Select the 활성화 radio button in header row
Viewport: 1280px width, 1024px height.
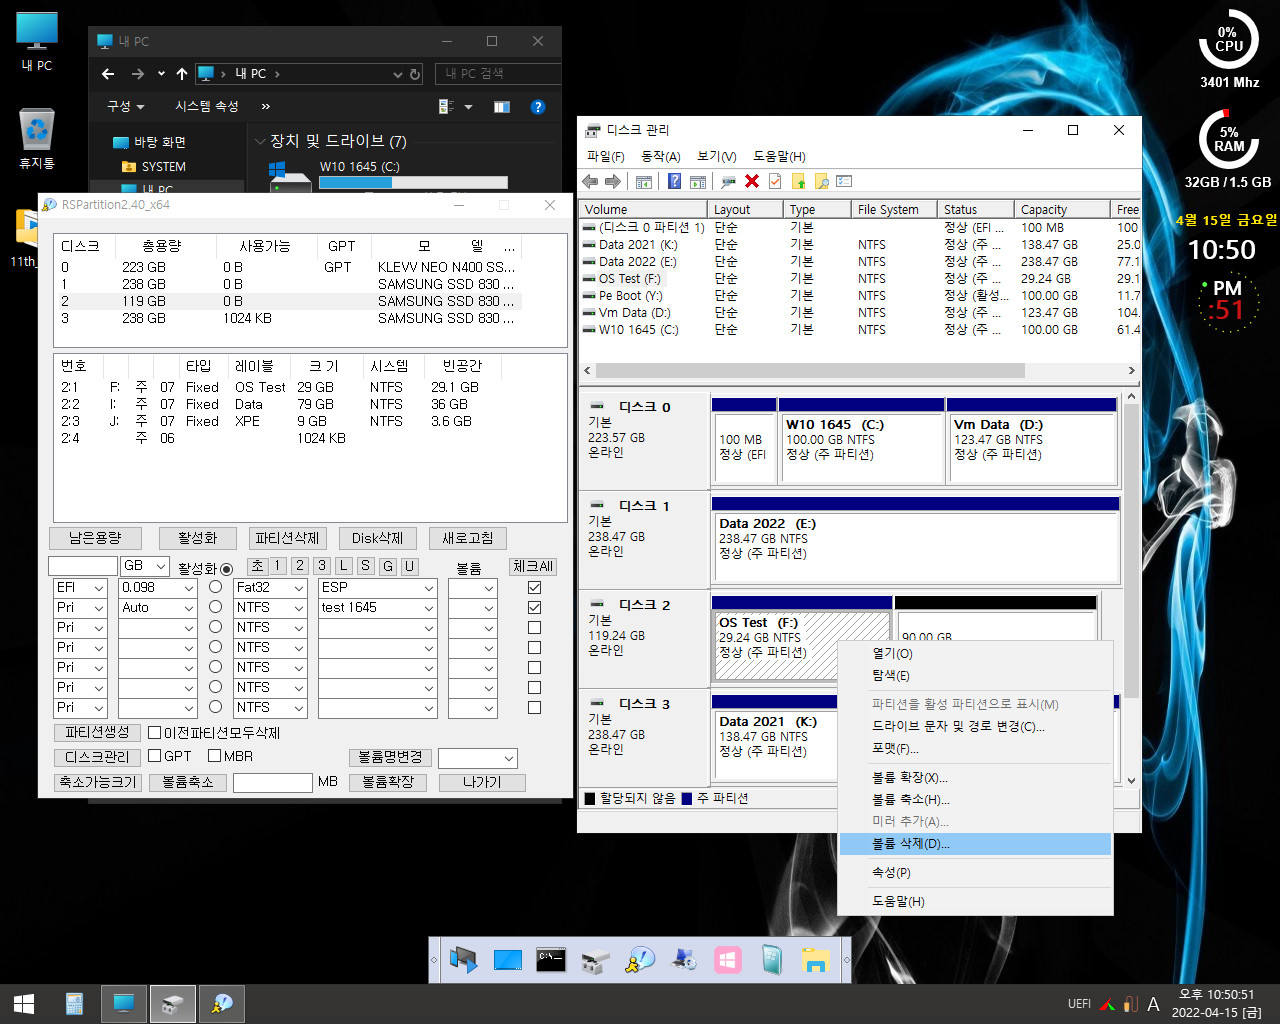point(226,568)
